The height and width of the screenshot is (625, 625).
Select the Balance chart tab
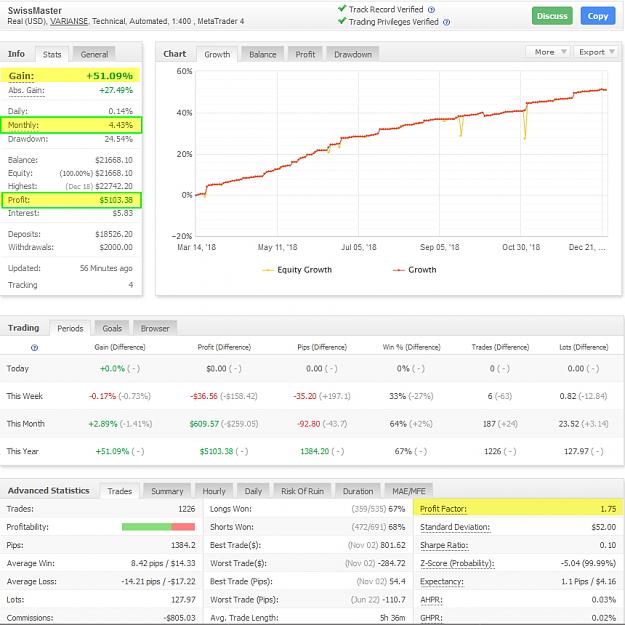point(263,54)
